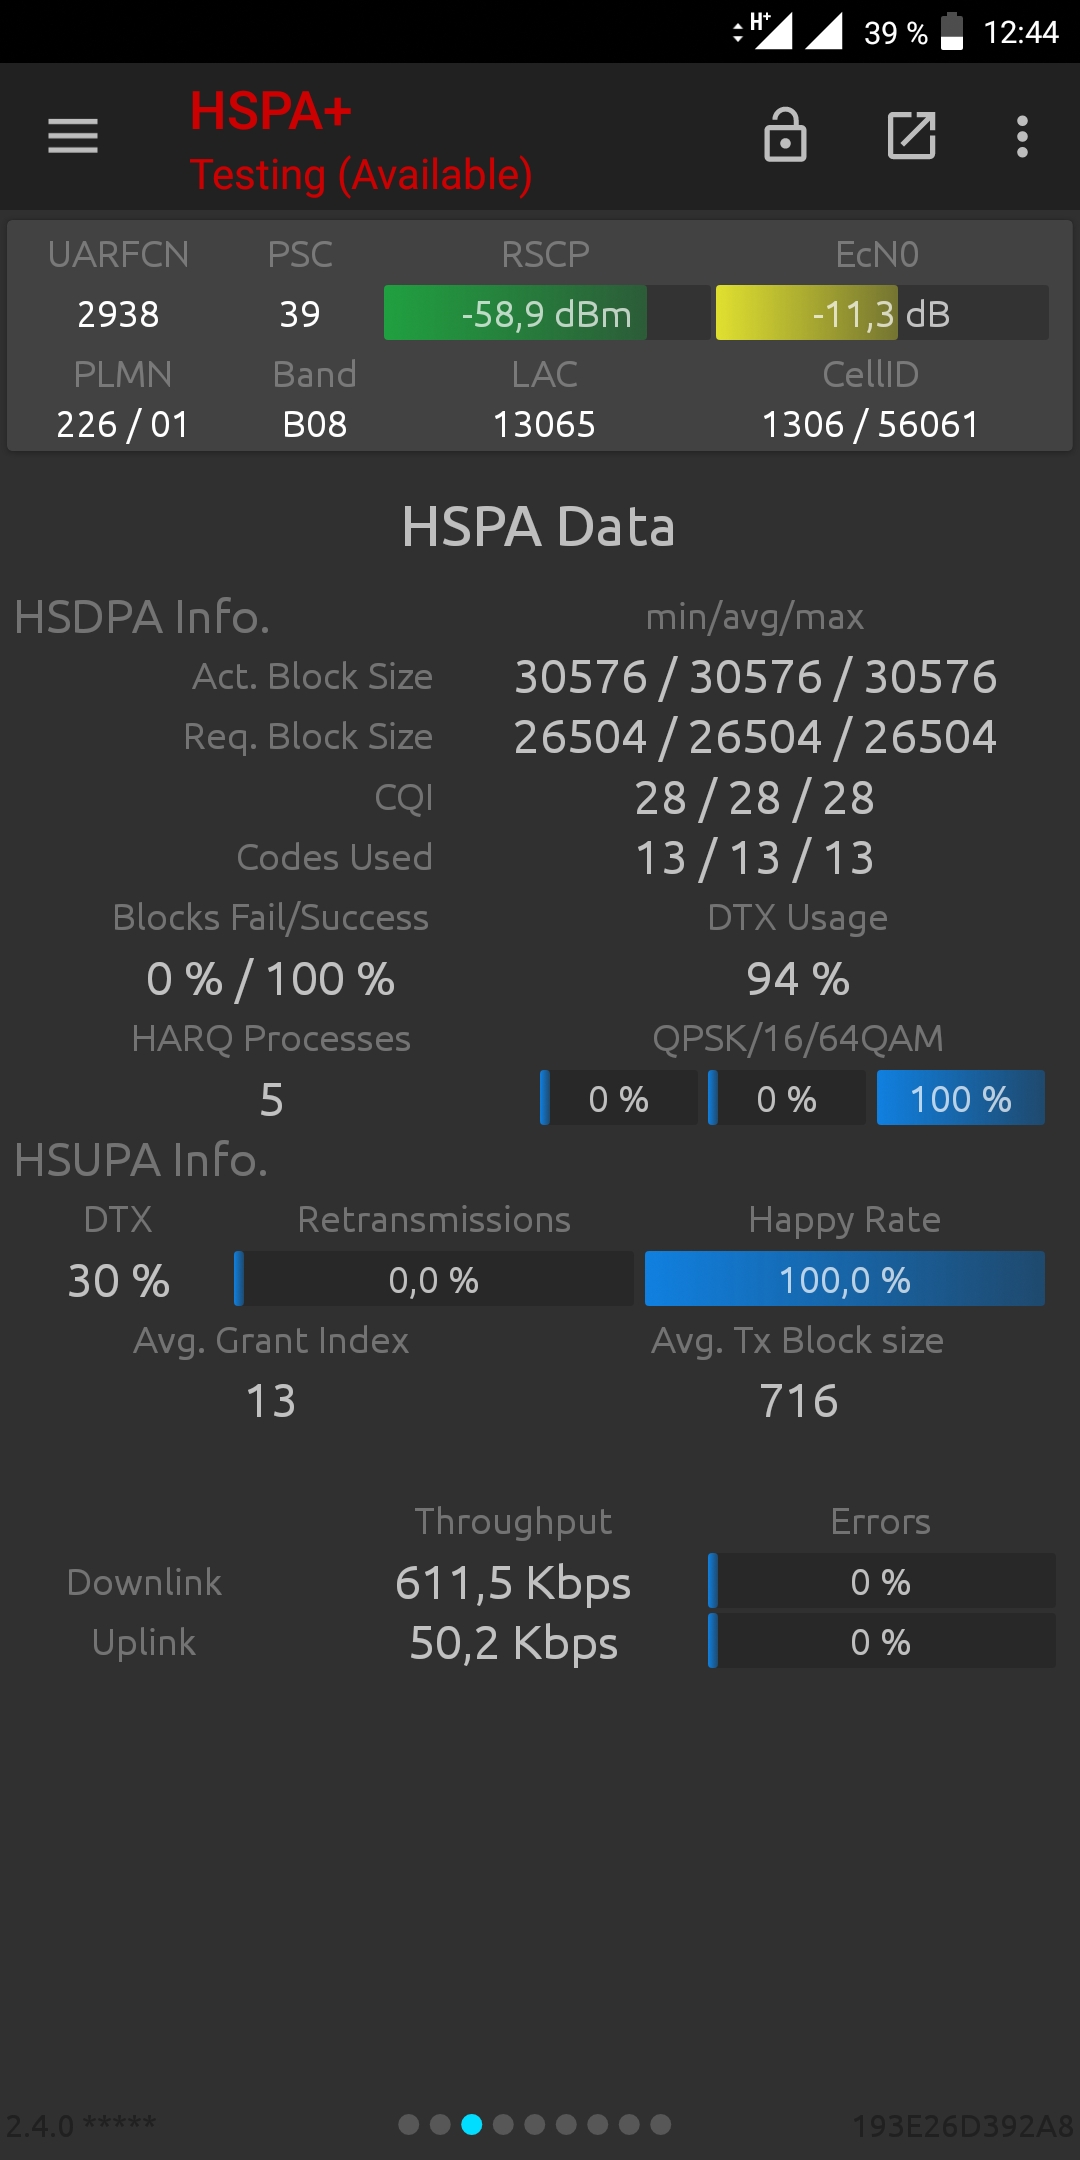Tap the EcN0 -11,3 dB bar
Viewport: 1080px width, 2160px height.
[x=882, y=313]
